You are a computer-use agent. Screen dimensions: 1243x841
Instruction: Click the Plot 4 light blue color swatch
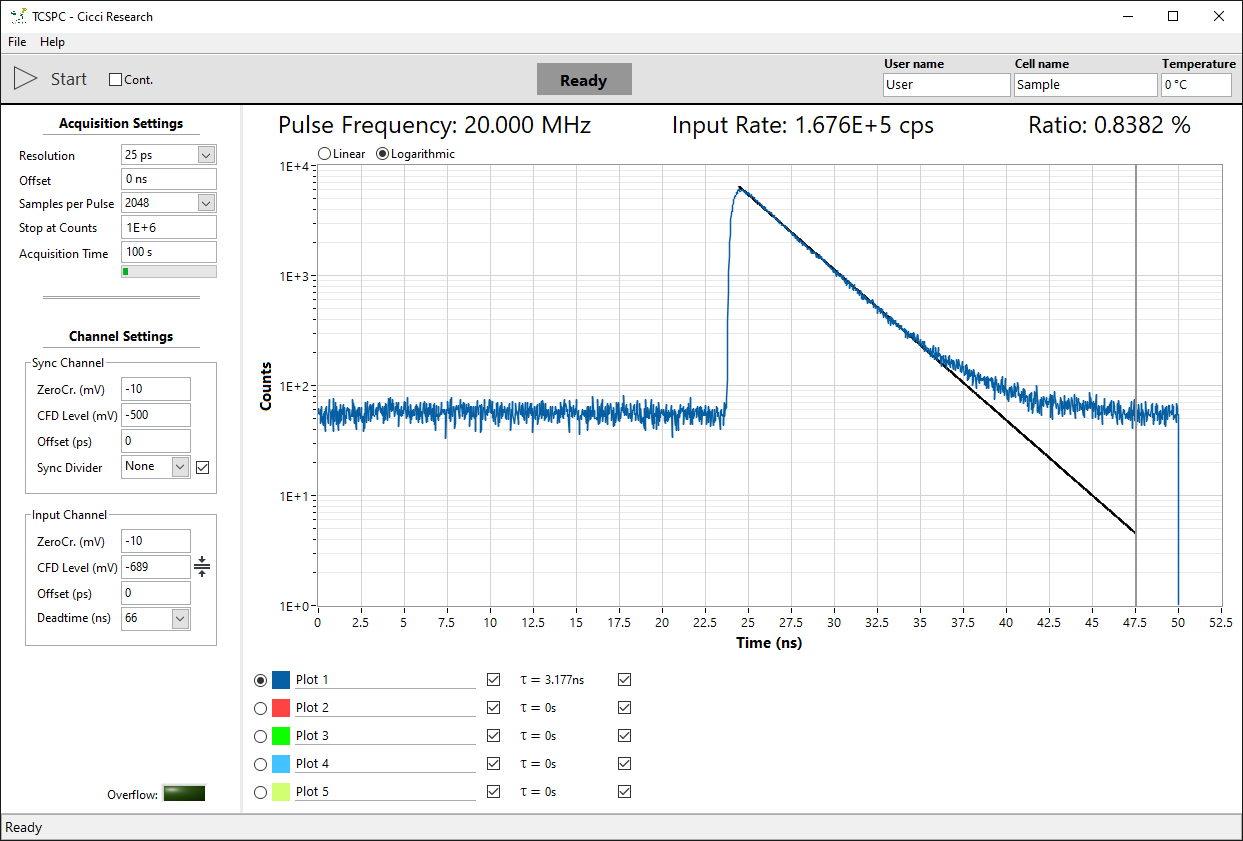pos(281,764)
